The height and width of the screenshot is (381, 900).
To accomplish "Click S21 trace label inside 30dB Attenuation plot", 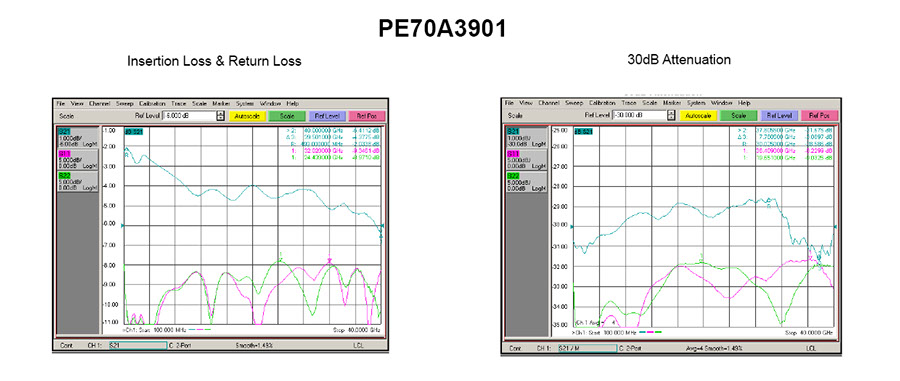I will point(584,131).
